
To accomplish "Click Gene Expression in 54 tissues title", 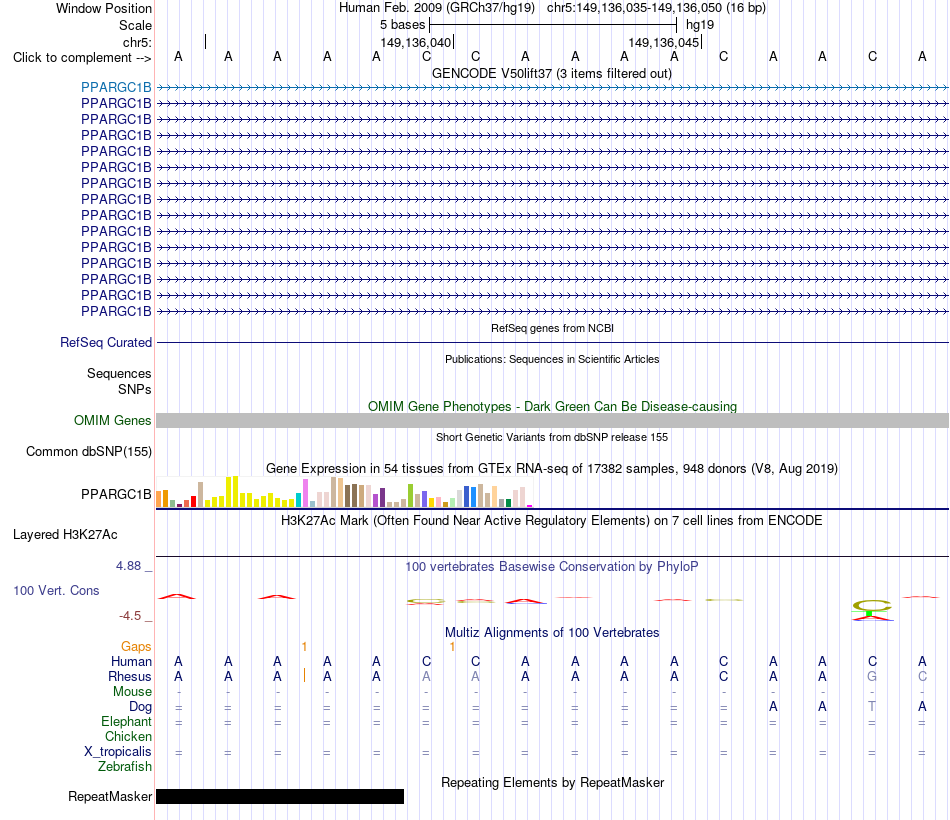I will coord(552,468).
